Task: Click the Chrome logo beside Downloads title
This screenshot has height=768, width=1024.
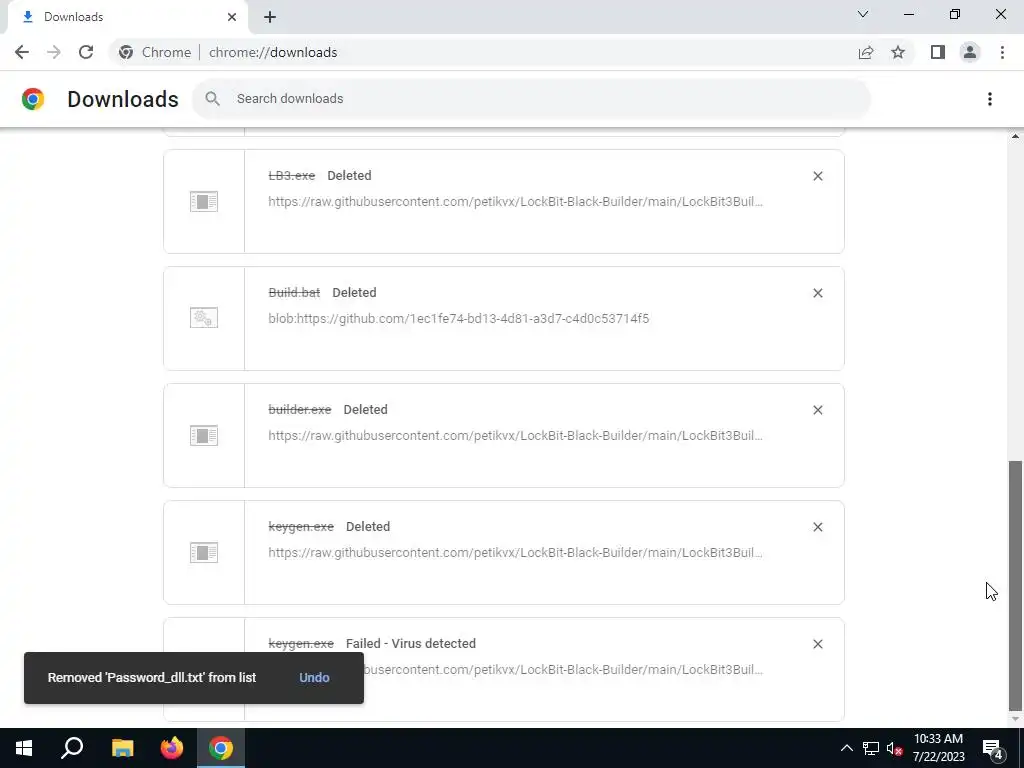Action: click(33, 99)
